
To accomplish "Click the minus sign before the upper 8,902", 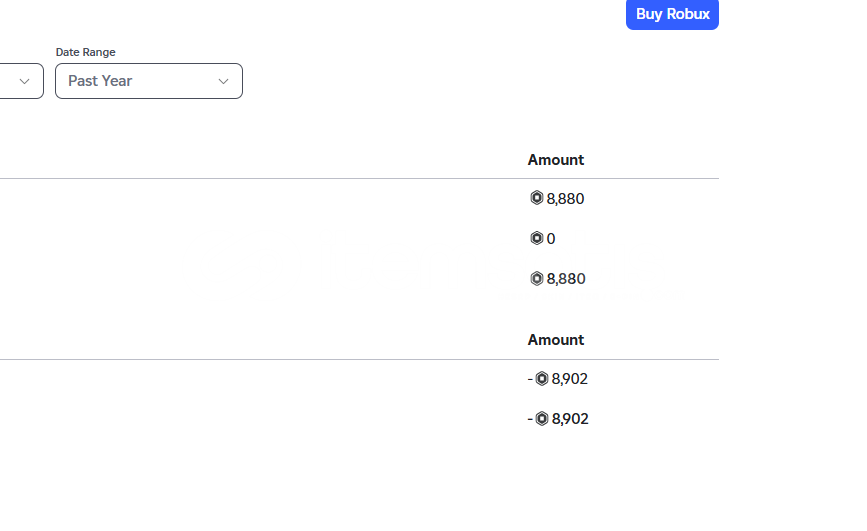I will (530, 379).
